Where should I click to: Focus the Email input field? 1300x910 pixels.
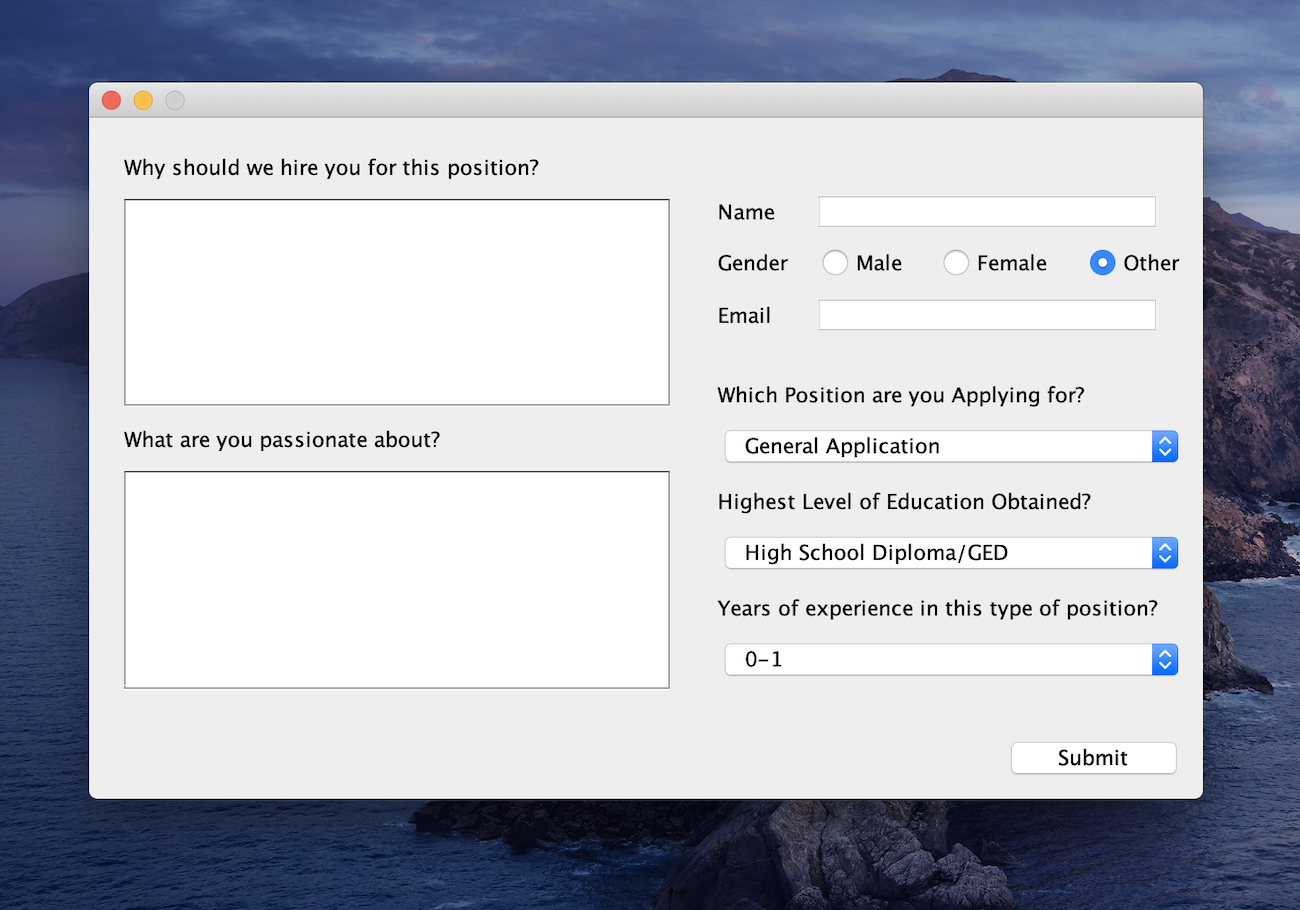click(x=986, y=315)
